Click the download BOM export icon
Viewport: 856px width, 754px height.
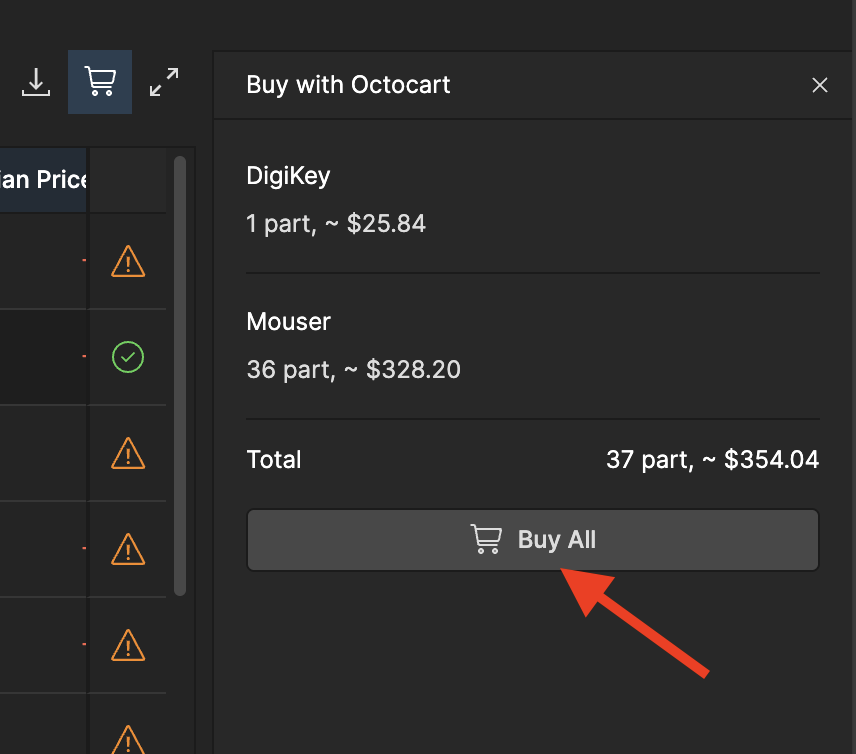[36, 82]
